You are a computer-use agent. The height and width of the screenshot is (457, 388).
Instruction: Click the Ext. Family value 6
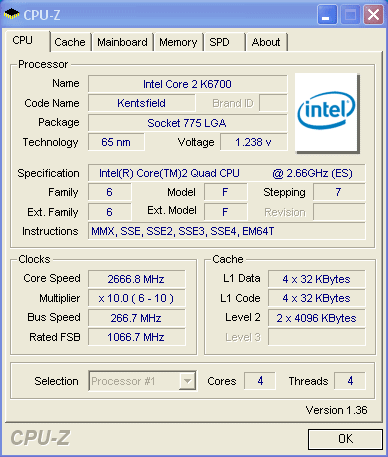[109, 212]
